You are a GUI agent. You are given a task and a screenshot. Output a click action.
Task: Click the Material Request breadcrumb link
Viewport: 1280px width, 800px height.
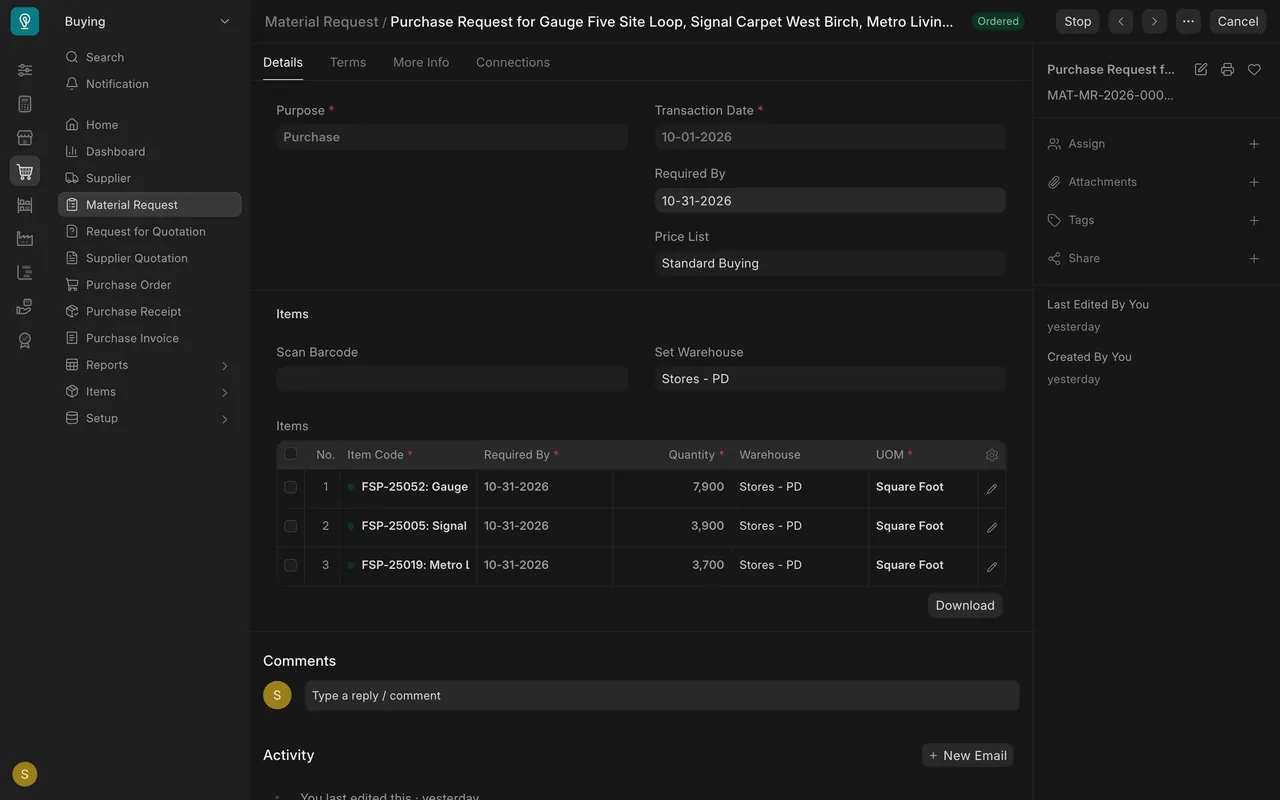coord(322,21)
